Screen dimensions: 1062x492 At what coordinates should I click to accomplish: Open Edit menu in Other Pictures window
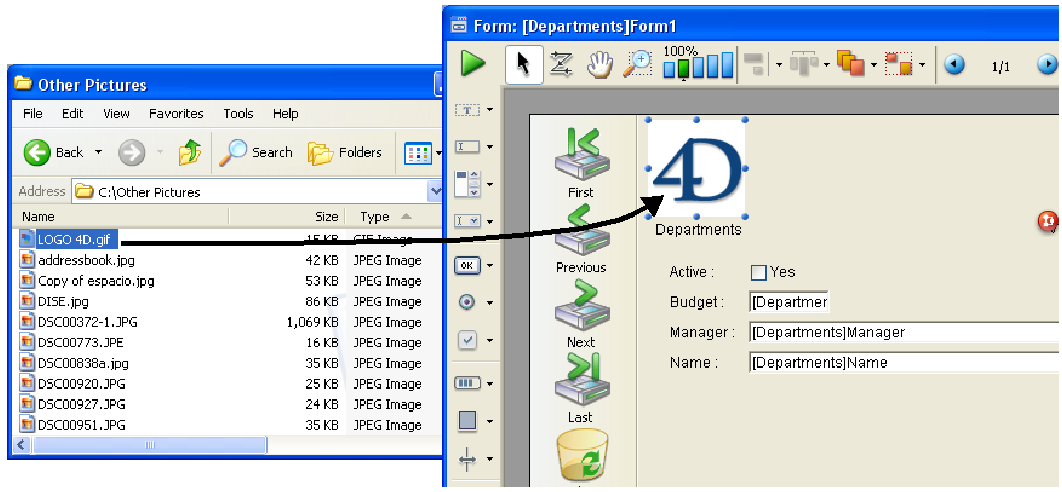72,114
